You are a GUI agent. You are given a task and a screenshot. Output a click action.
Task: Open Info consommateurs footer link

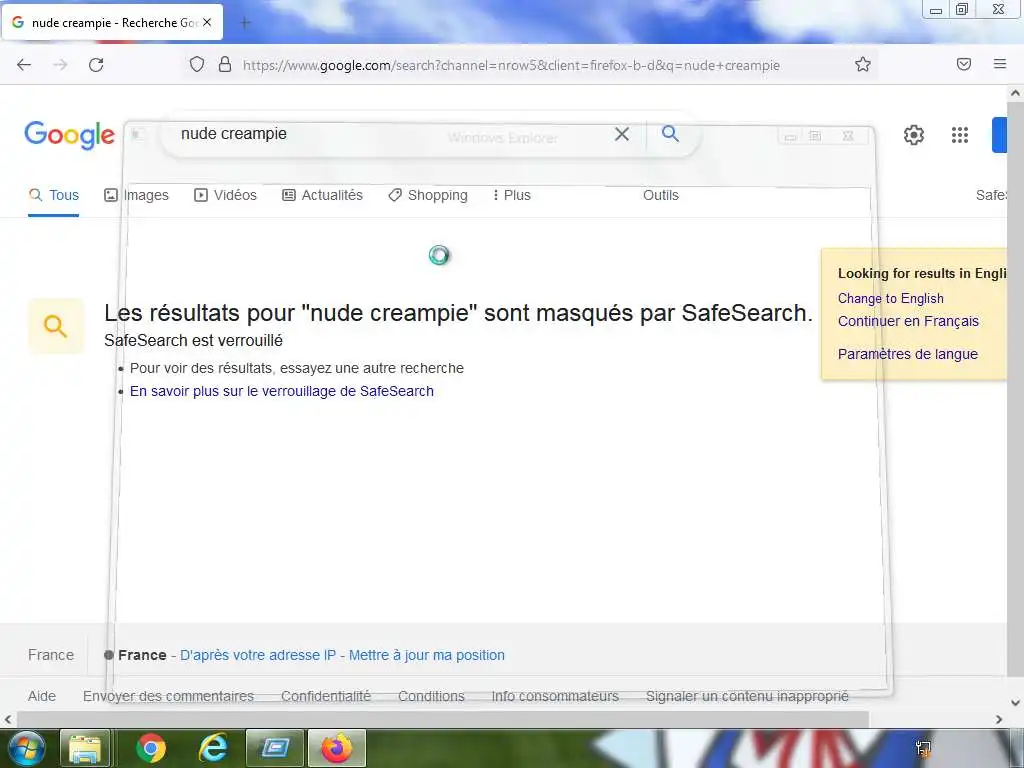click(555, 696)
